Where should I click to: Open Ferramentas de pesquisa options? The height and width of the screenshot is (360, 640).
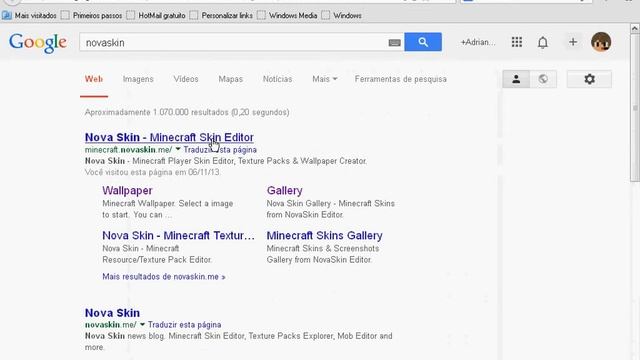coord(400,79)
